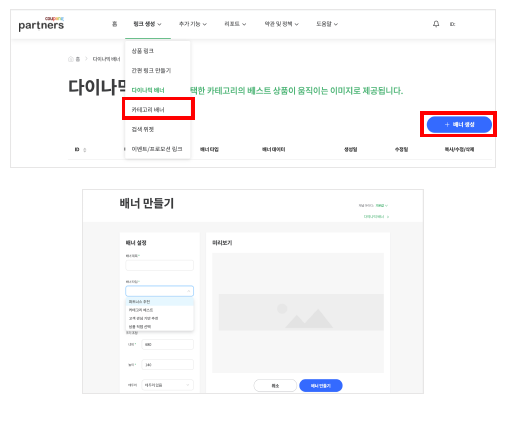Expand the 추가 기능 menu
This screenshot has height=433, width=522.
193,24
